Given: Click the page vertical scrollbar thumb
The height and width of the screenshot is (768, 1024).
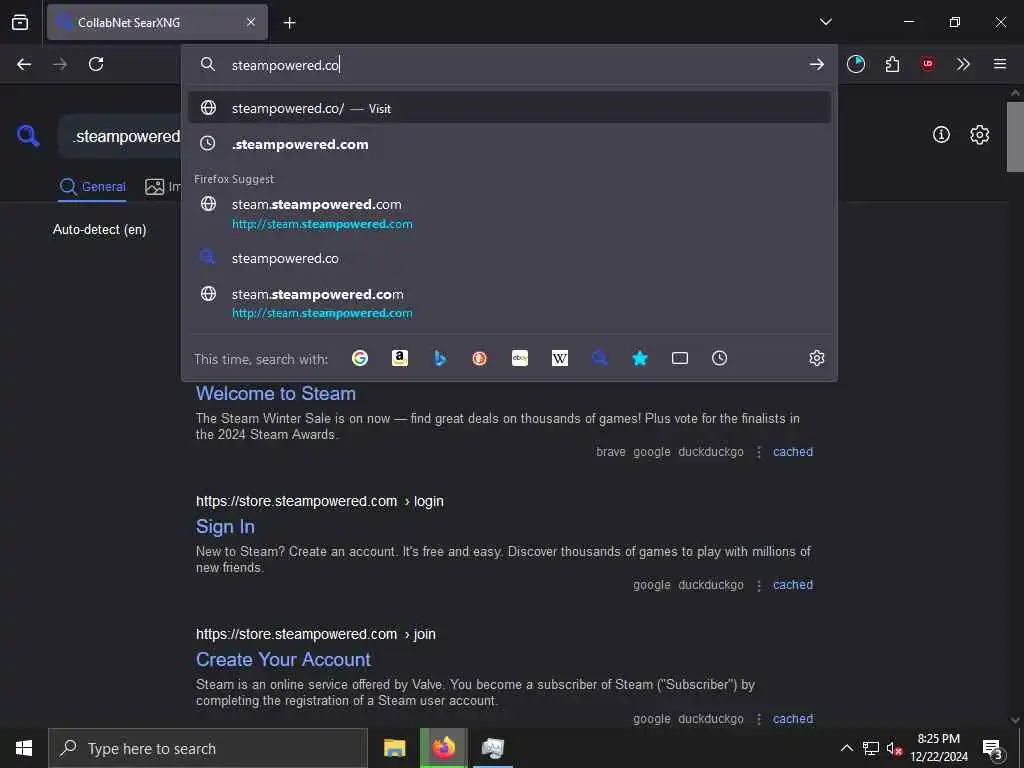Looking at the screenshot, I should [1015, 136].
